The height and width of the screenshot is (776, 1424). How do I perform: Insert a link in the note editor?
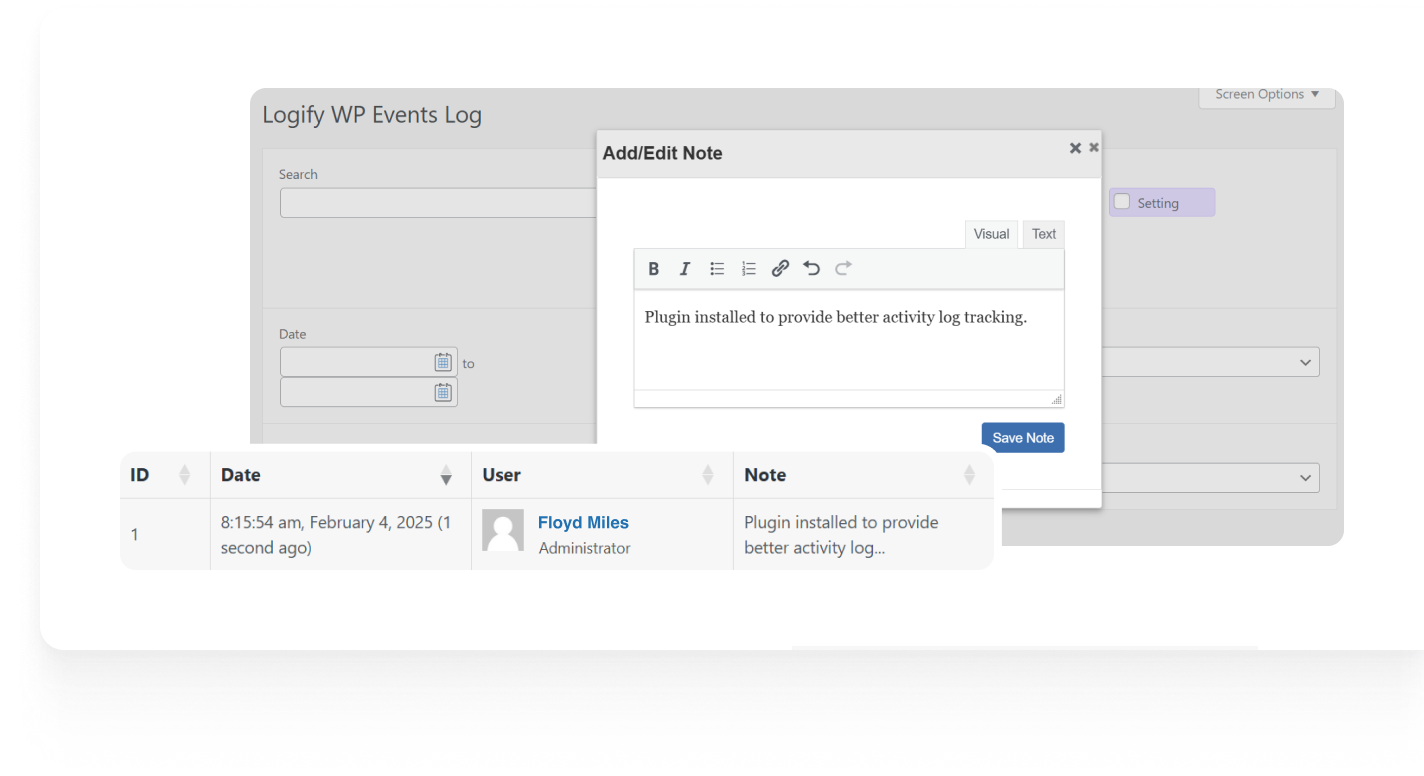coord(780,268)
